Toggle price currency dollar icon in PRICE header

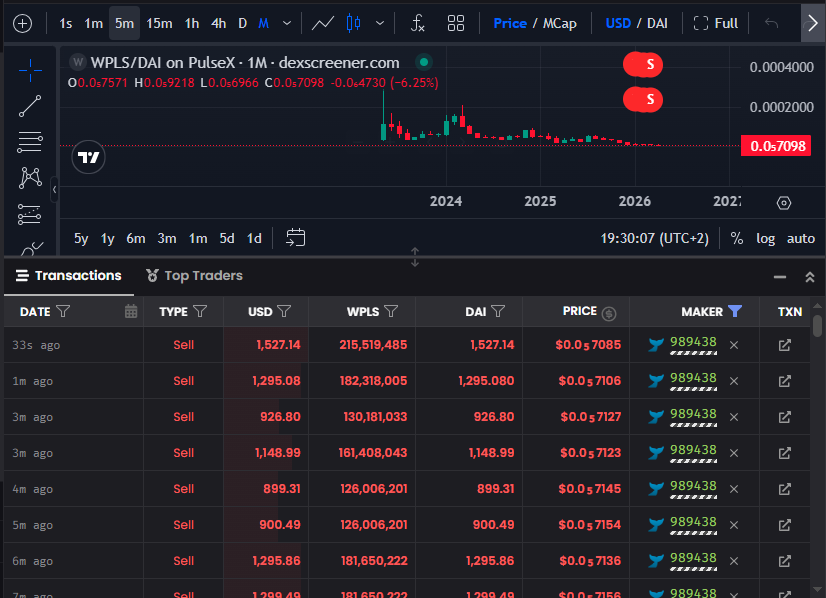pos(609,313)
